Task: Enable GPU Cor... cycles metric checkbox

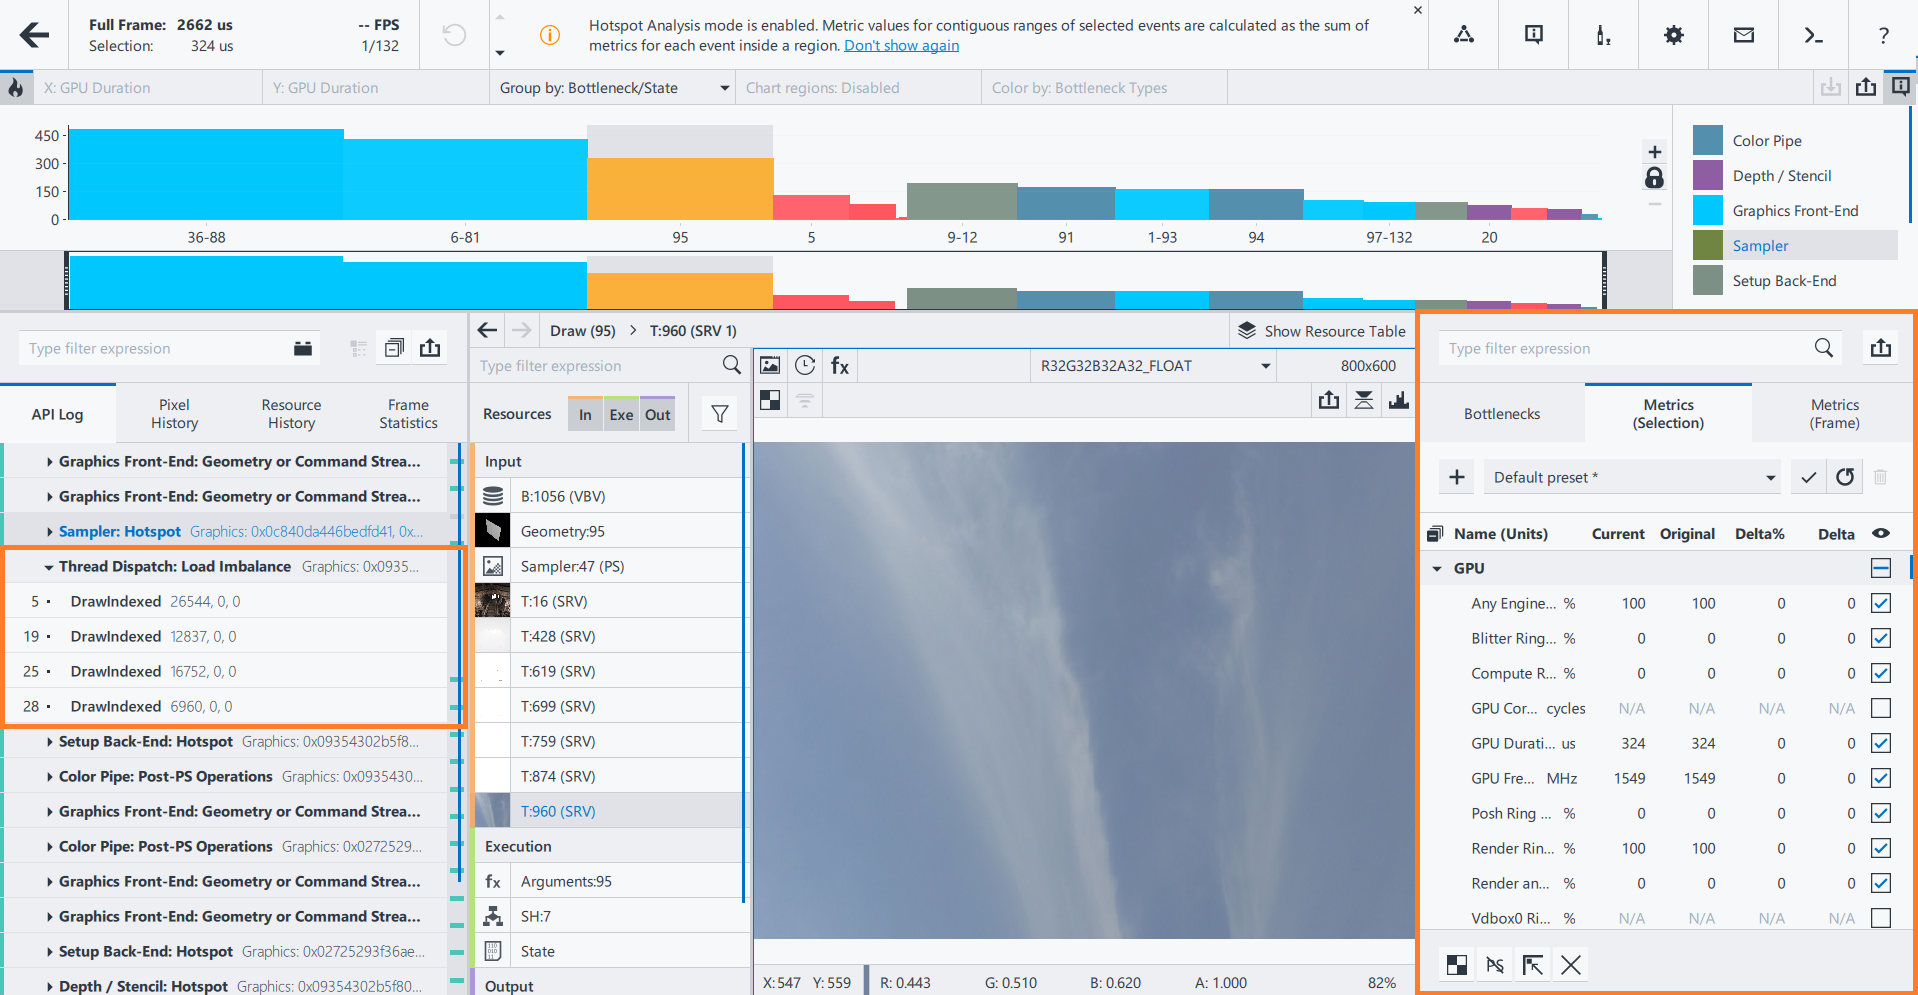Action: (1880, 708)
